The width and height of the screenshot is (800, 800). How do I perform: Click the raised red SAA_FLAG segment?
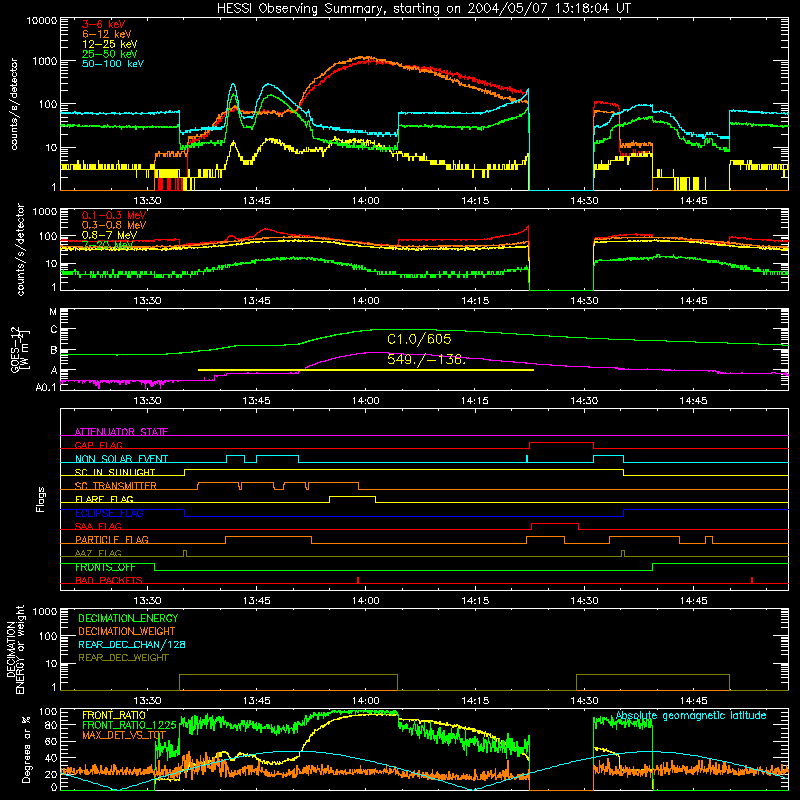click(555, 524)
